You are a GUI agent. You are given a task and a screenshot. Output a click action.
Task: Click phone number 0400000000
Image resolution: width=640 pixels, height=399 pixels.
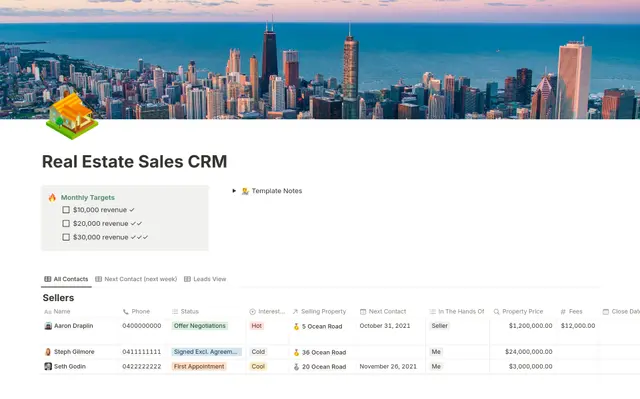pos(142,326)
